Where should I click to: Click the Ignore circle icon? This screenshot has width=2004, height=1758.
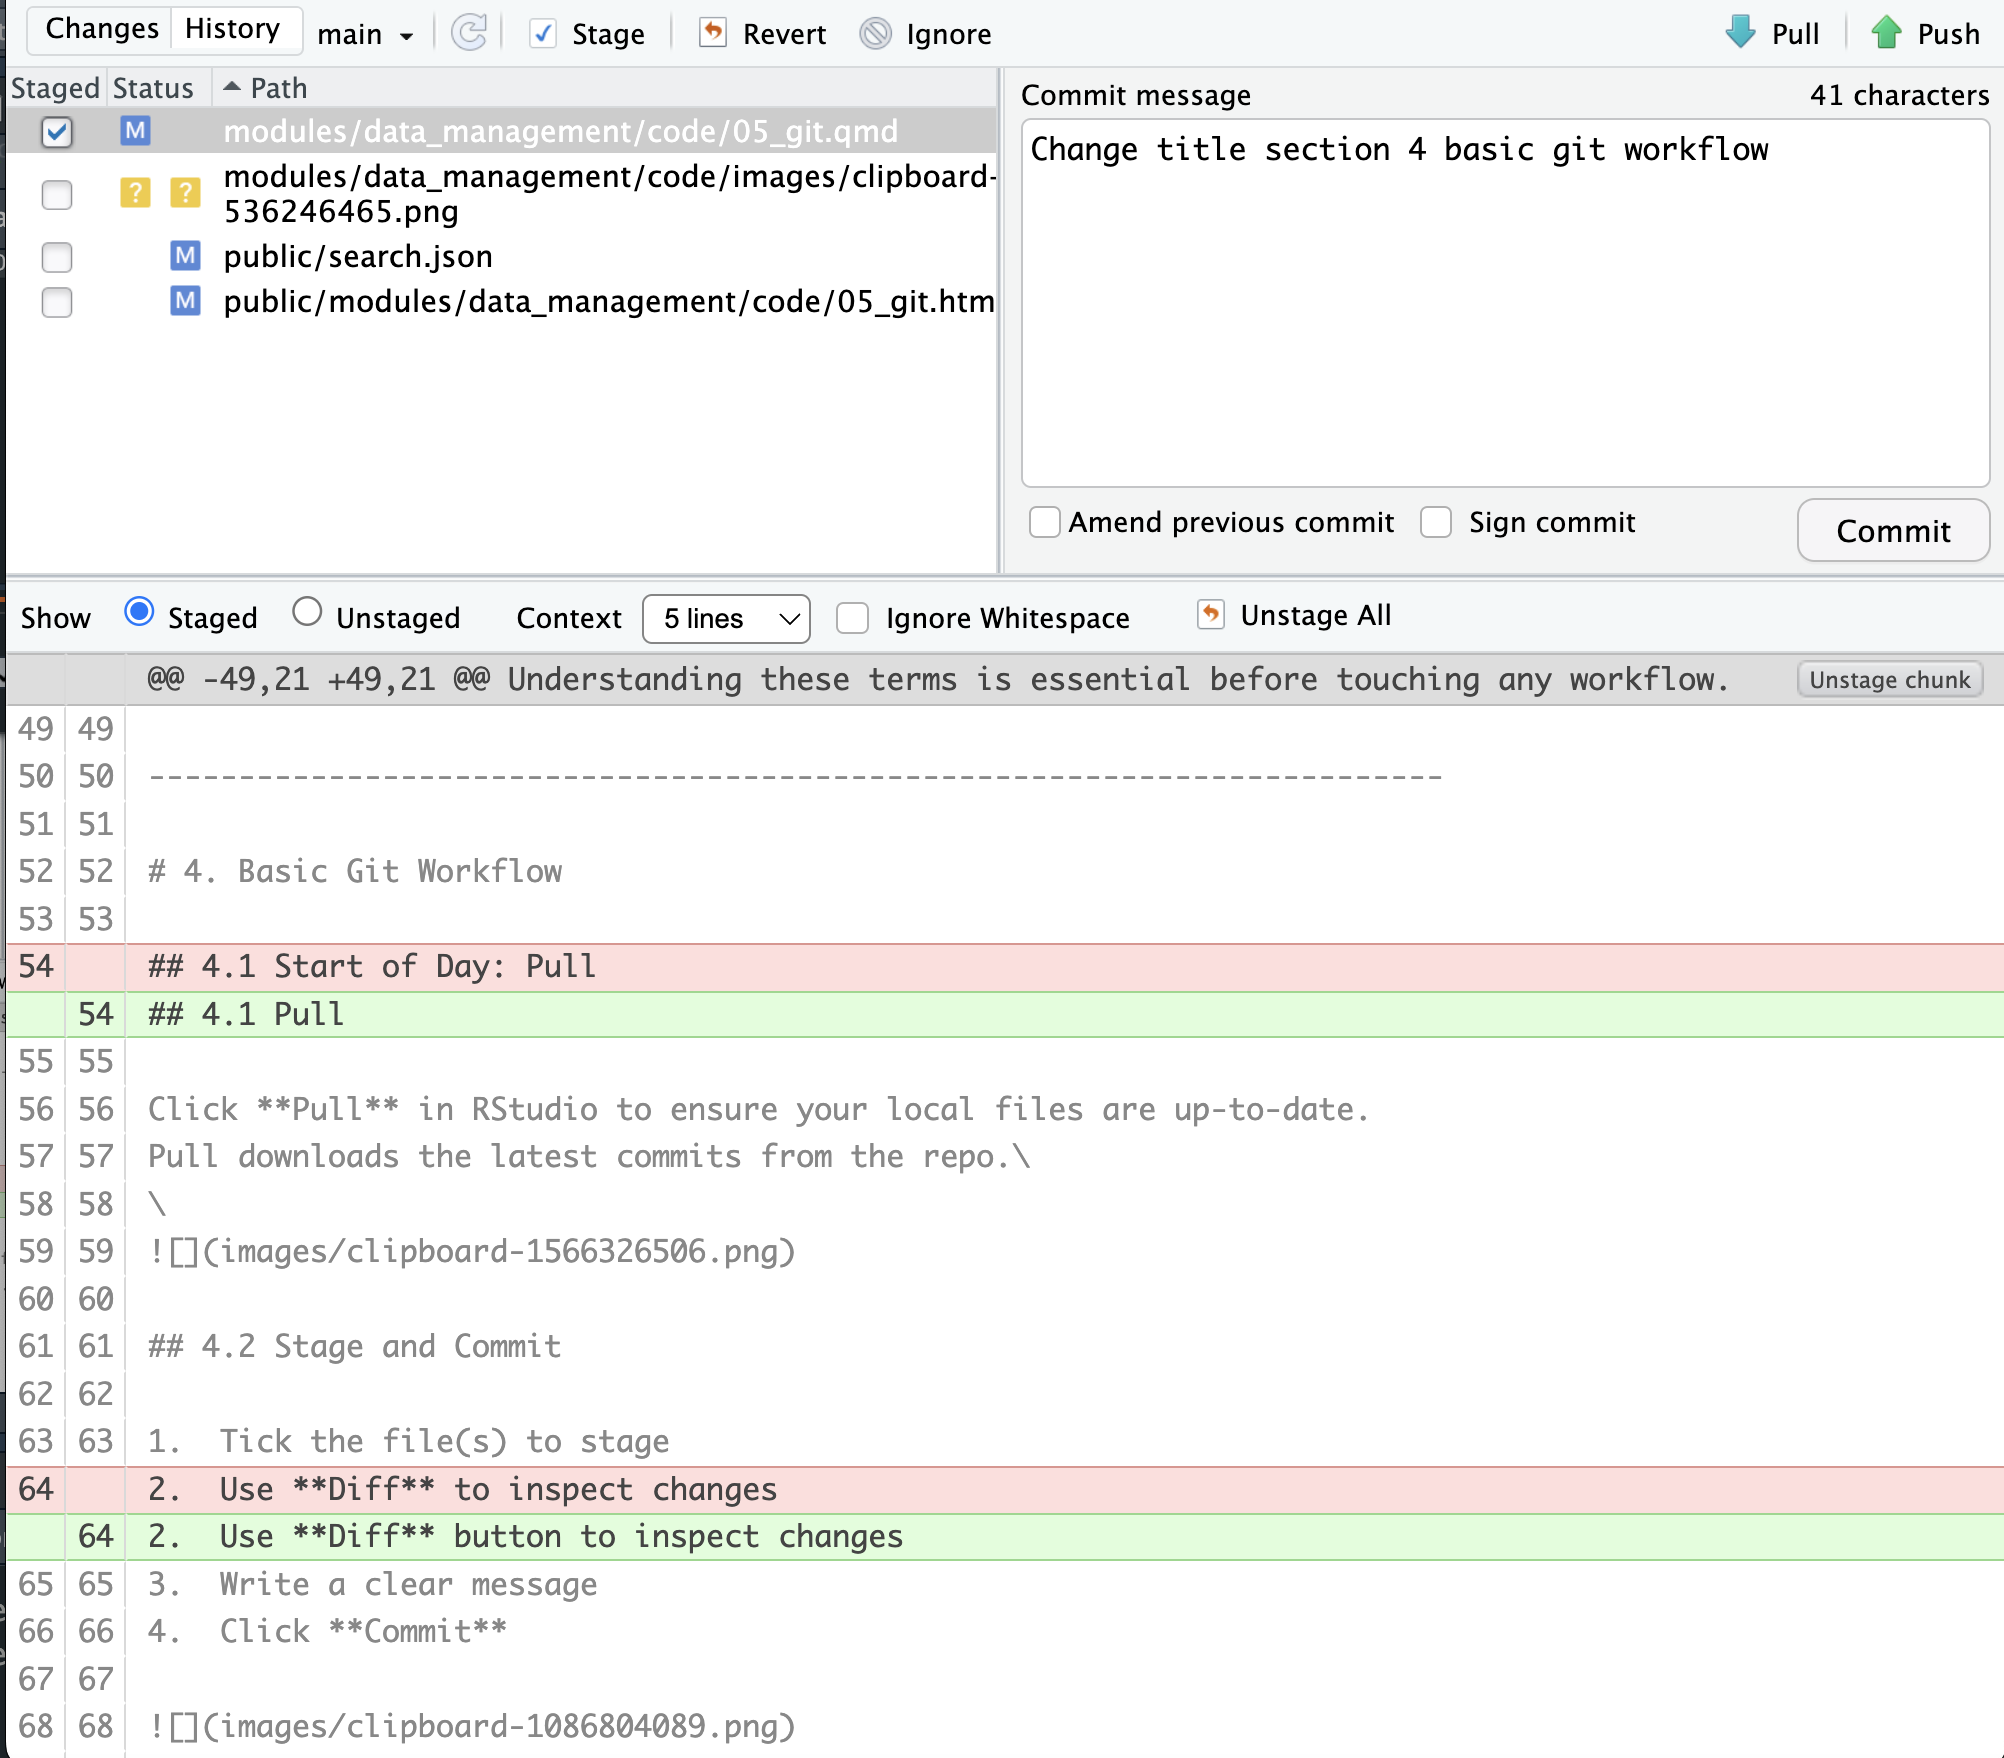[x=875, y=34]
